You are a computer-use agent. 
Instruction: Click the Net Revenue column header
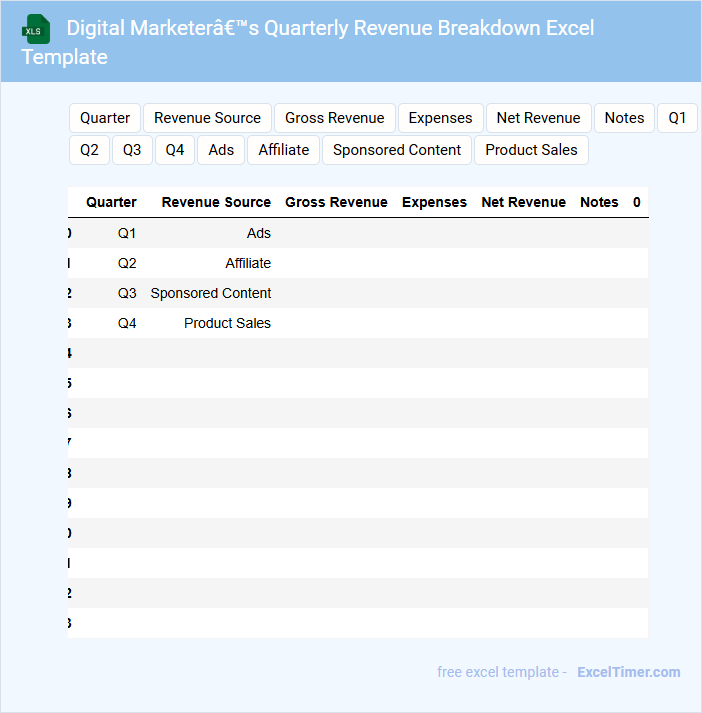tap(523, 202)
